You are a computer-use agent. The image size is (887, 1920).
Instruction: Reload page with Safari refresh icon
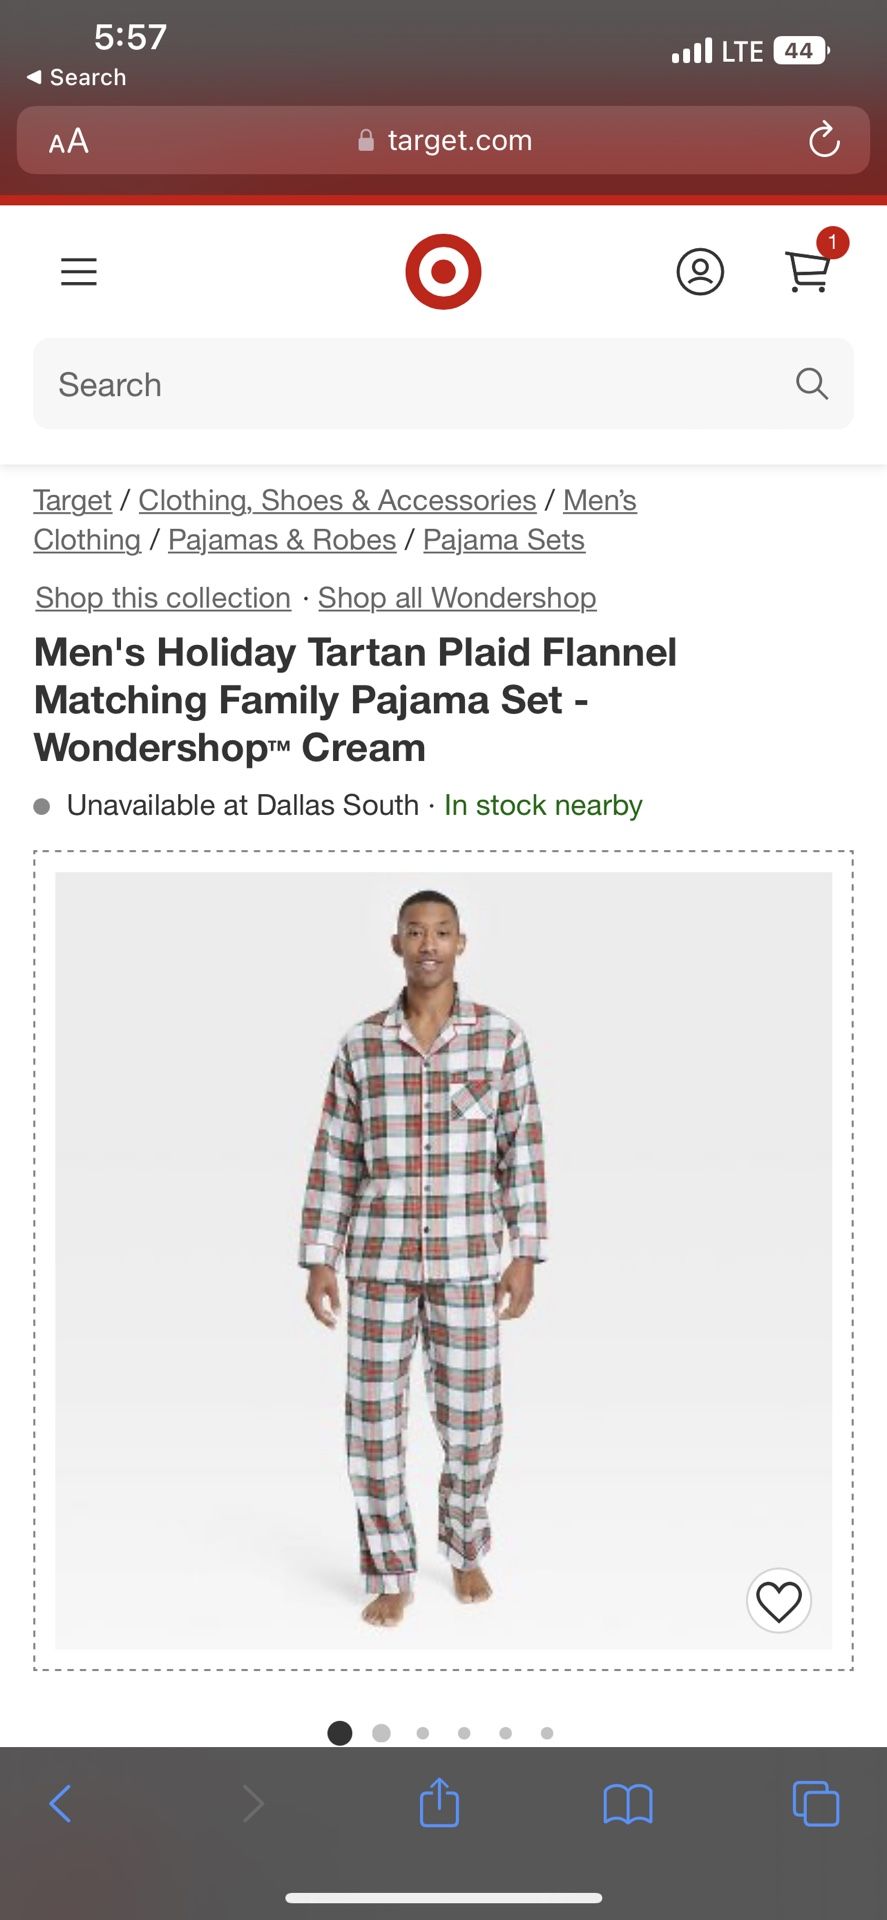click(824, 140)
